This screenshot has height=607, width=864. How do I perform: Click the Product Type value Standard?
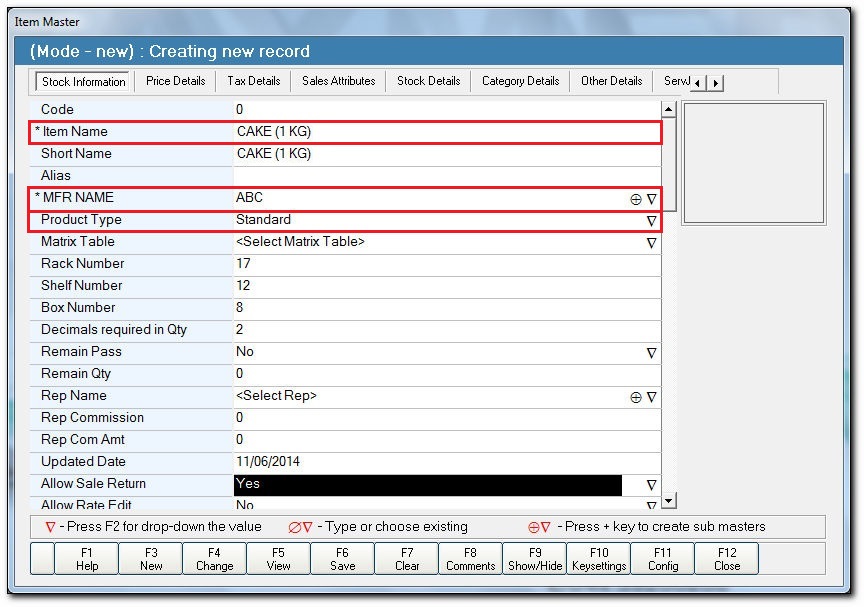(x=263, y=220)
